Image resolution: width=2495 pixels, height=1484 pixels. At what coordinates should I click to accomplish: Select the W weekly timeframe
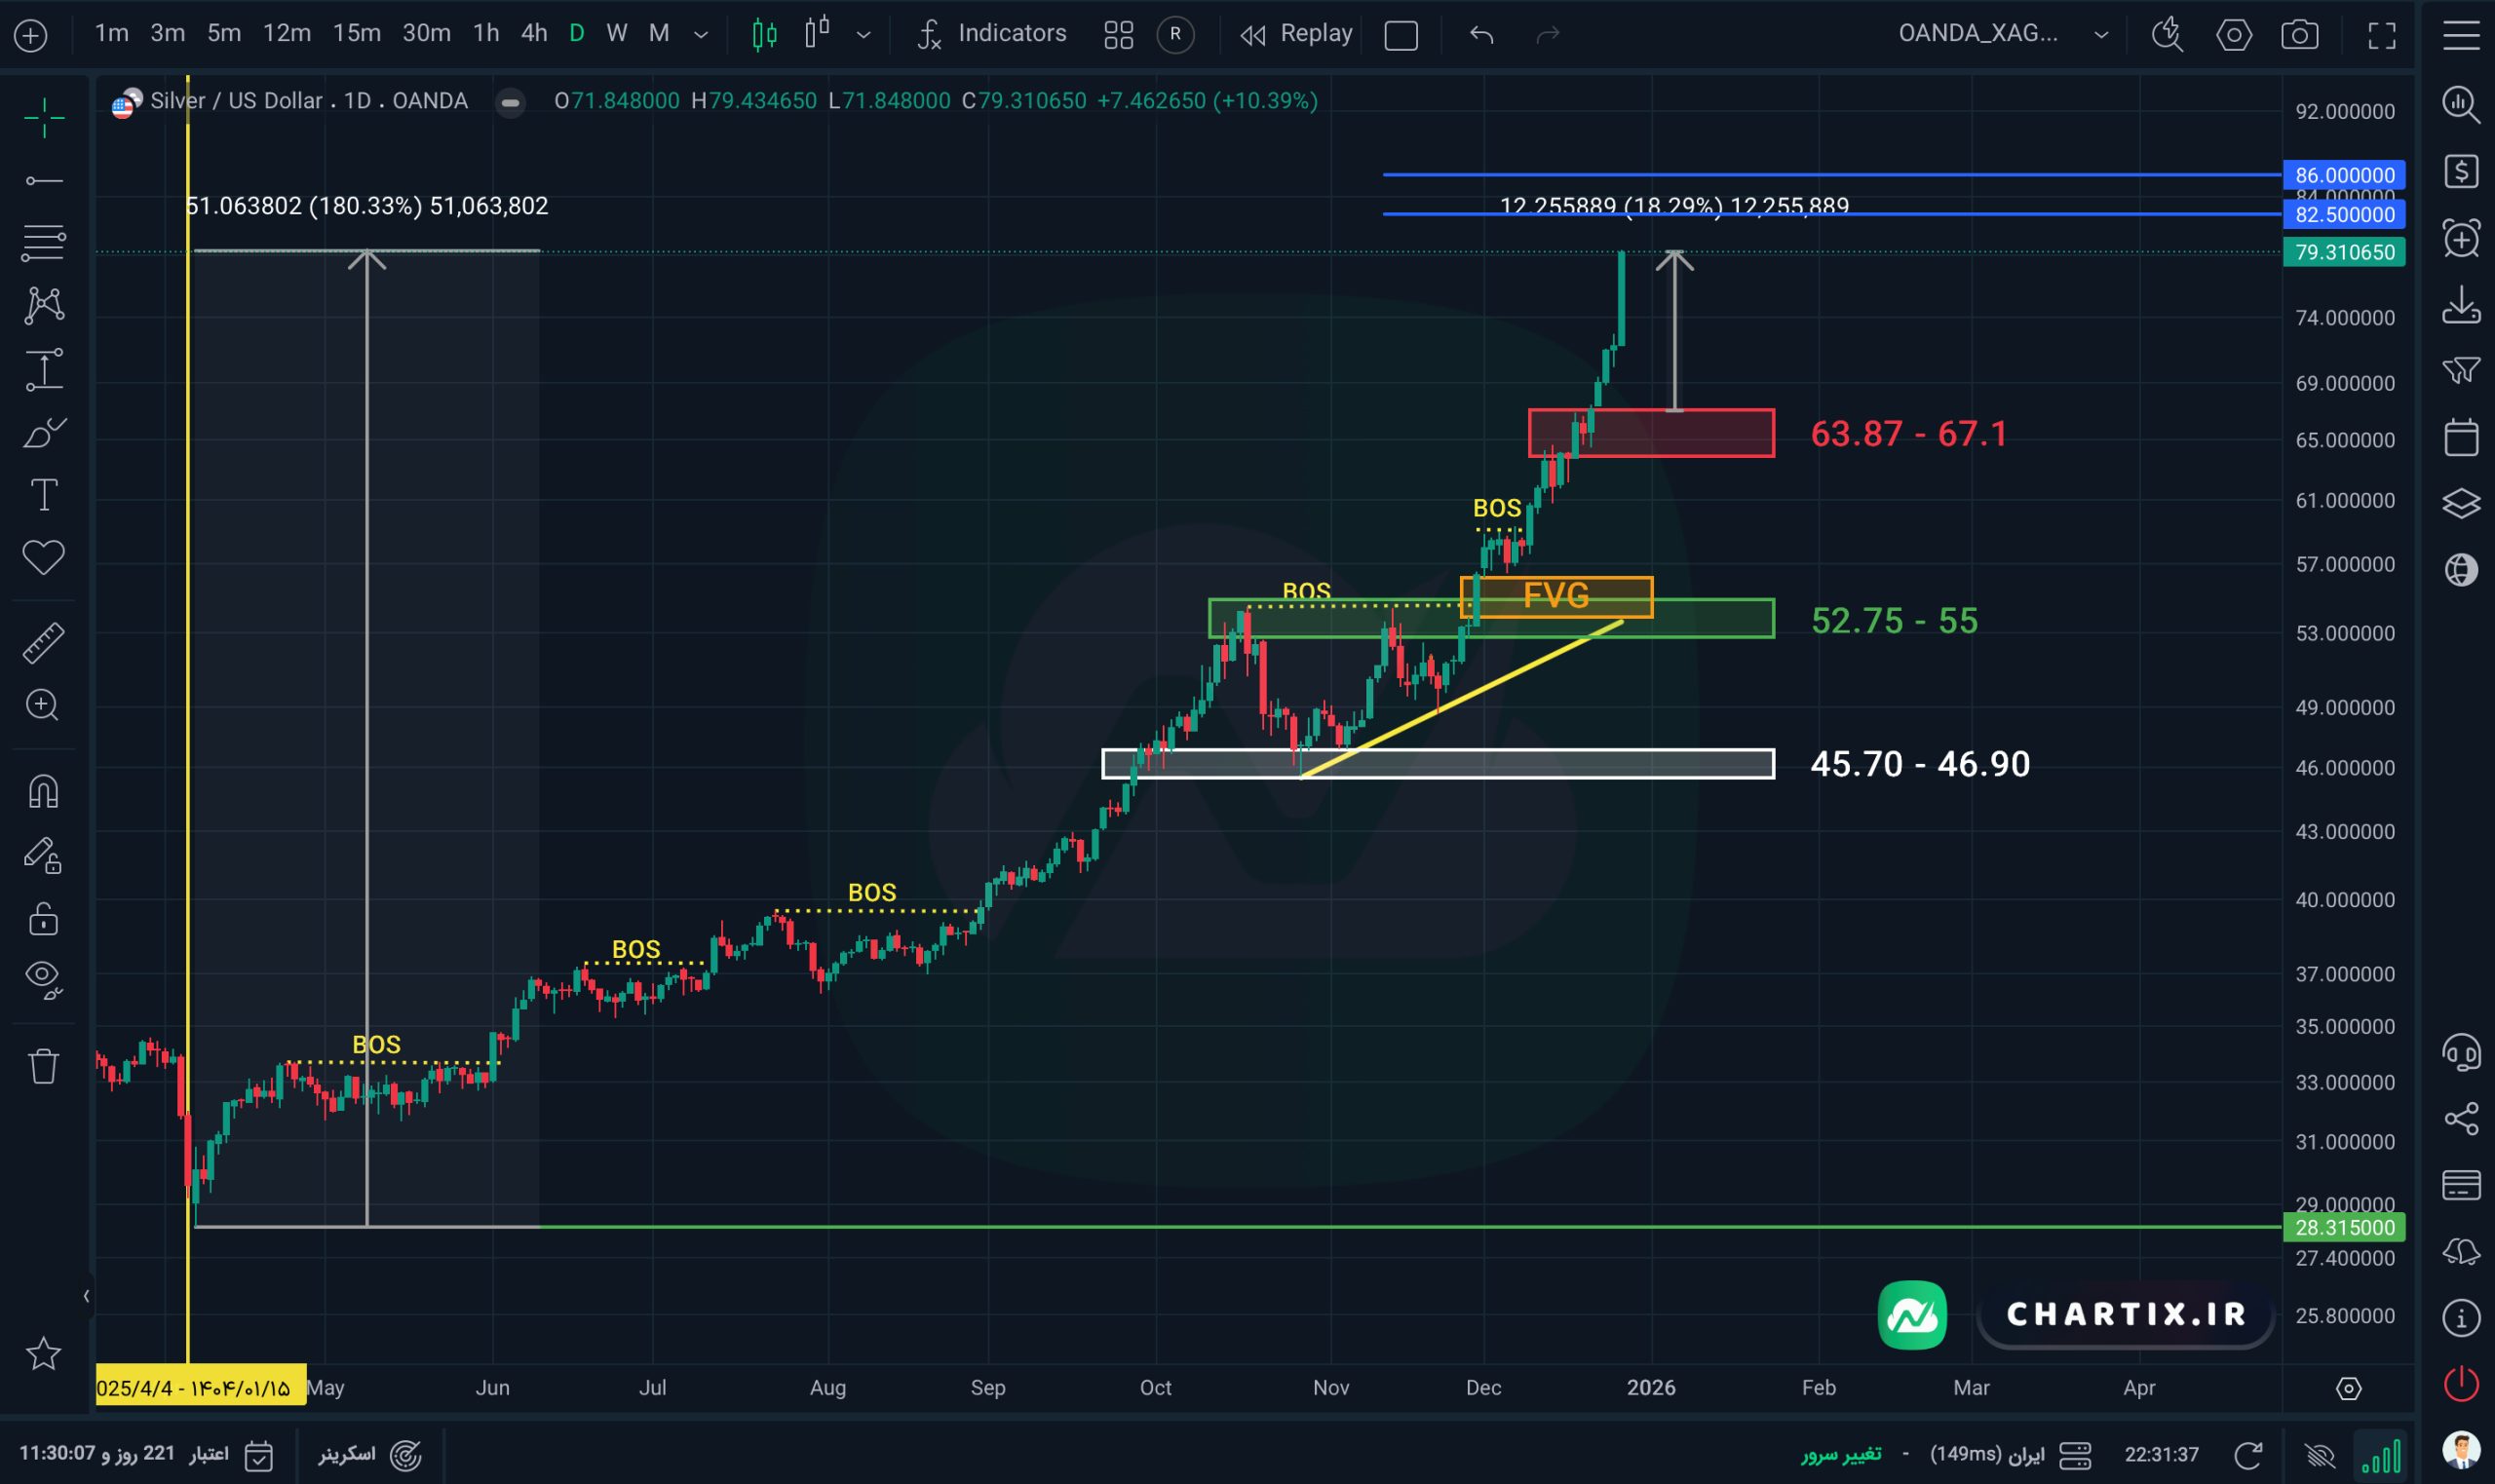pos(616,33)
